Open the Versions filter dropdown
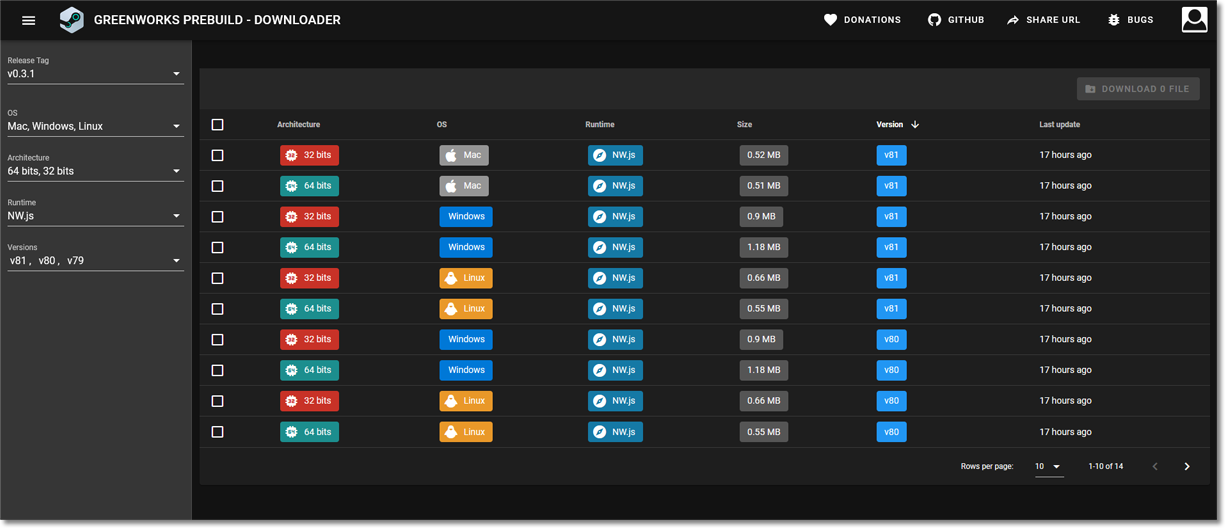 coord(95,261)
